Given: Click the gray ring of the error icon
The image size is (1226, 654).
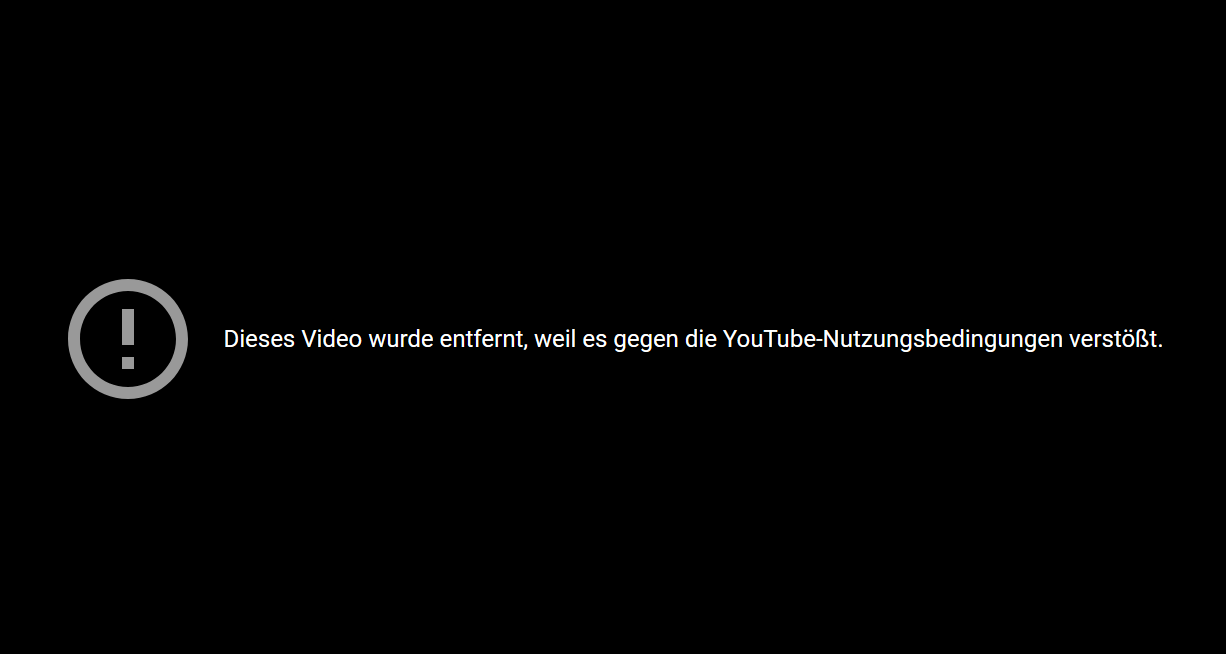Looking at the screenshot, I should pyautogui.click(x=76, y=339).
